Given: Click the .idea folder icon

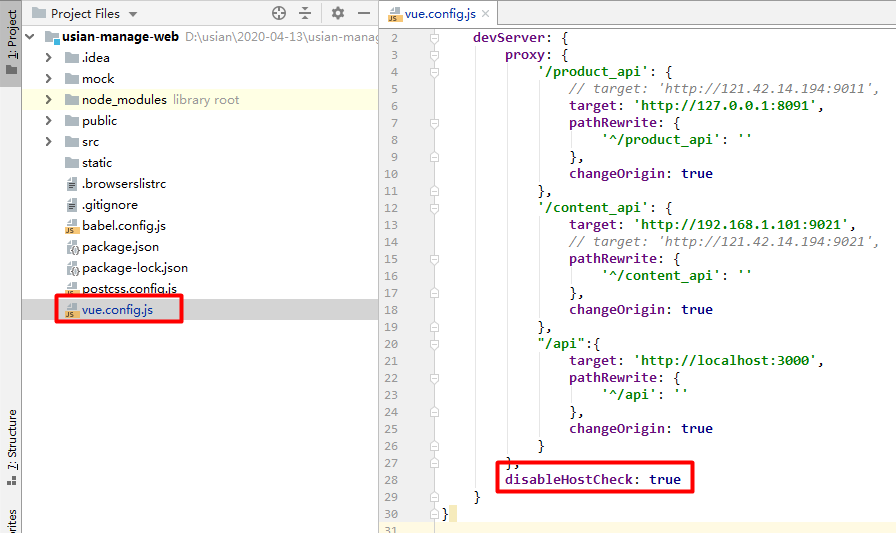Looking at the screenshot, I should click(72, 58).
